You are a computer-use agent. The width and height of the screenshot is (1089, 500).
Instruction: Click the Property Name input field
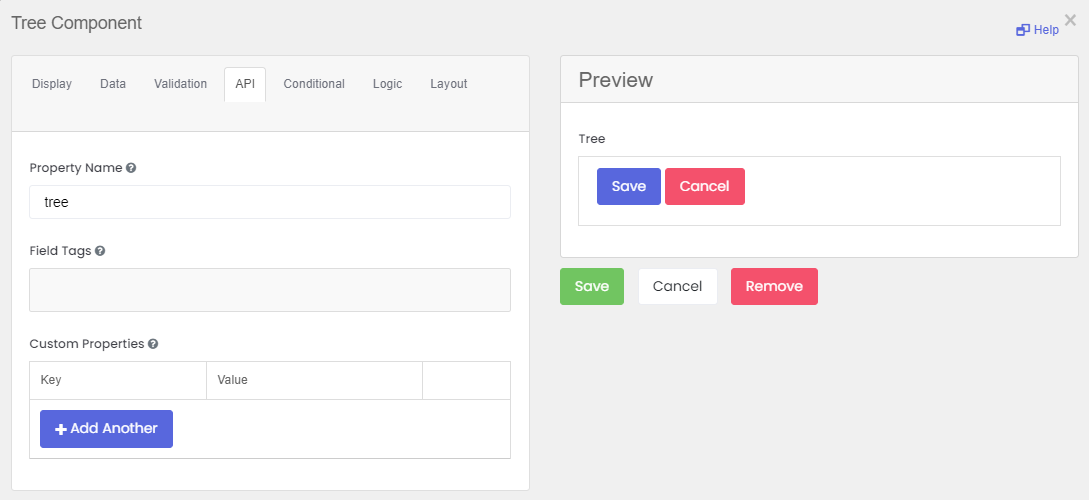pos(270,202)
